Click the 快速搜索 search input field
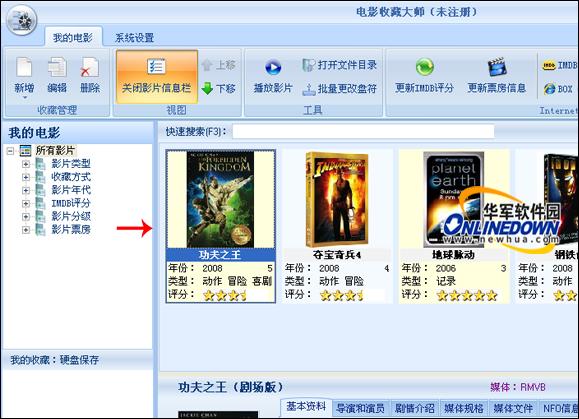 pyautogui.click(x=363, y=131)
